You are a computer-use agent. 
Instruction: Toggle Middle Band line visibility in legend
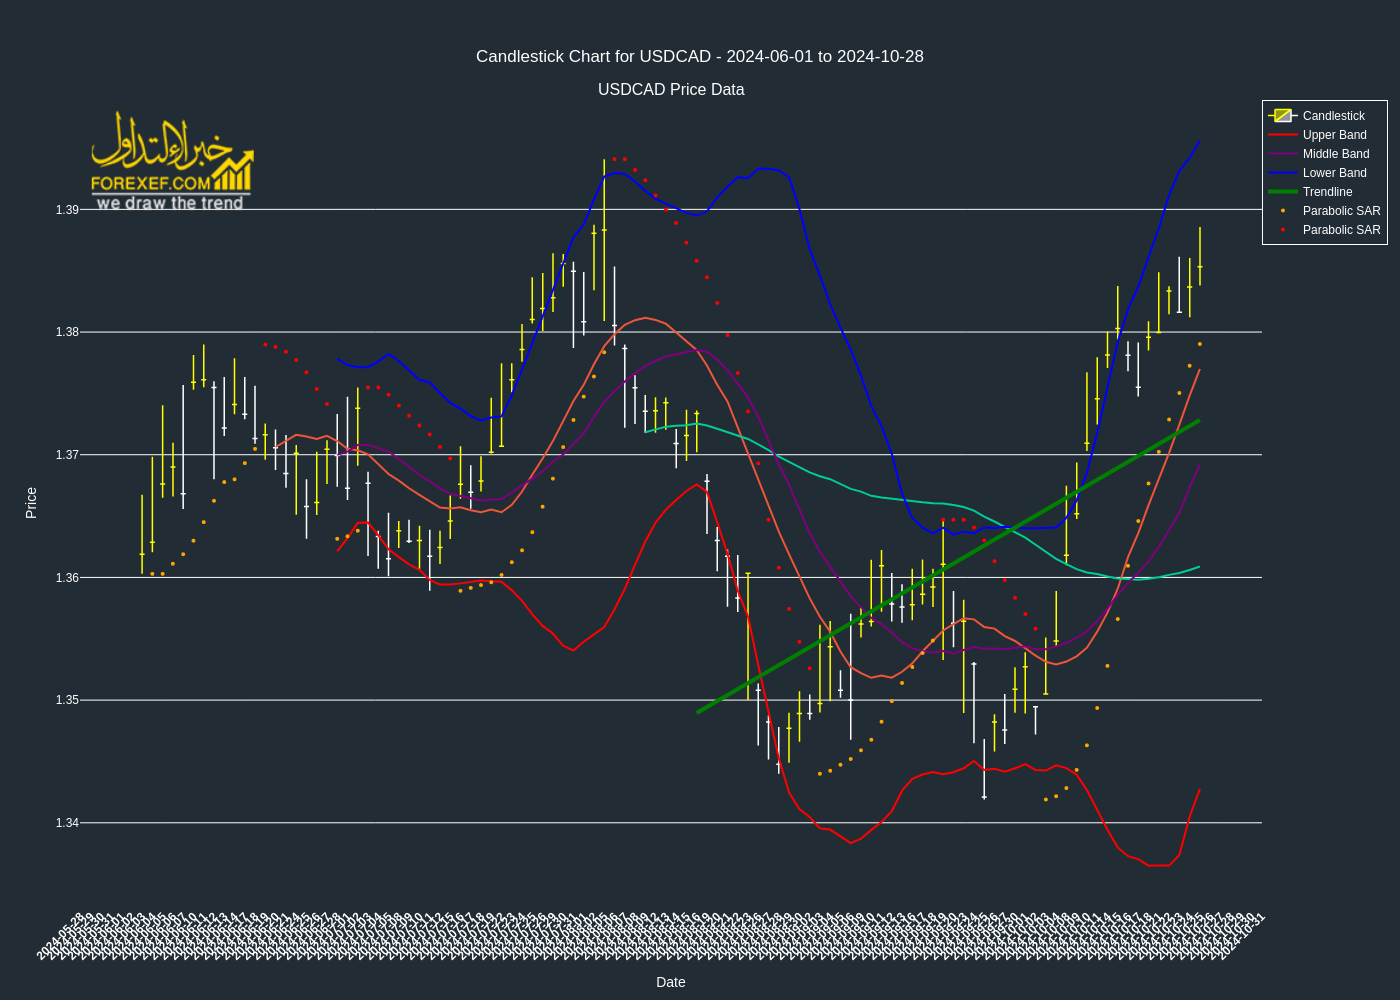pyautogui.click(x=1324, y=154)
